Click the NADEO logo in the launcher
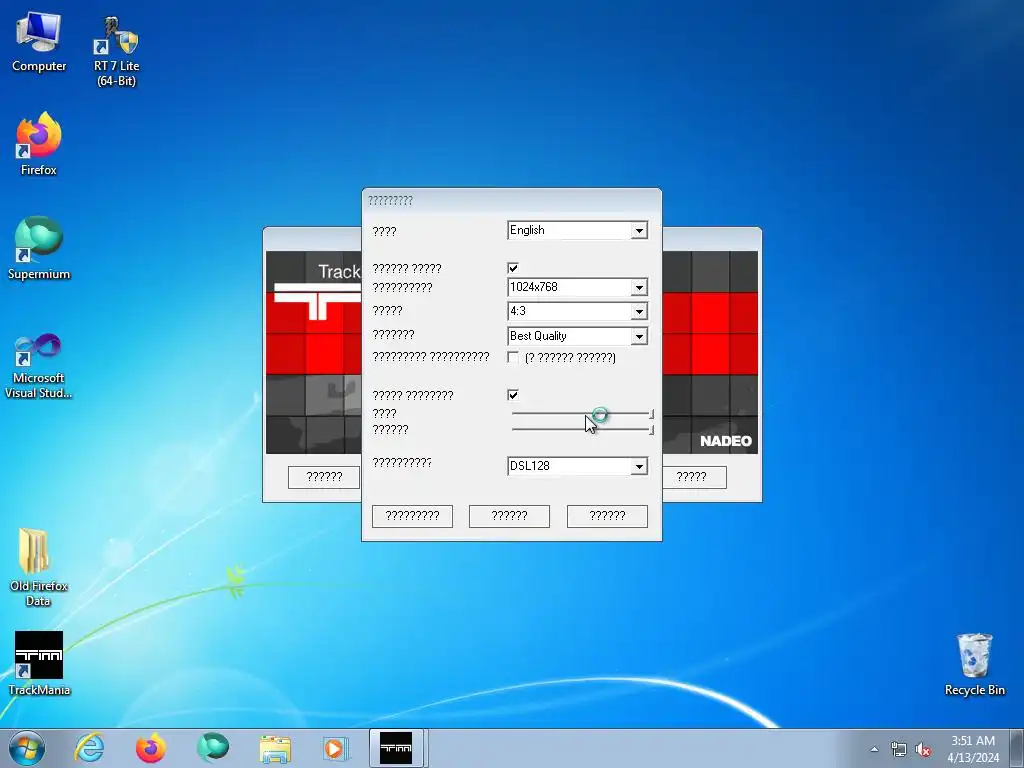The height and width of the screenshot is (768, 1024). pos(726,441)
